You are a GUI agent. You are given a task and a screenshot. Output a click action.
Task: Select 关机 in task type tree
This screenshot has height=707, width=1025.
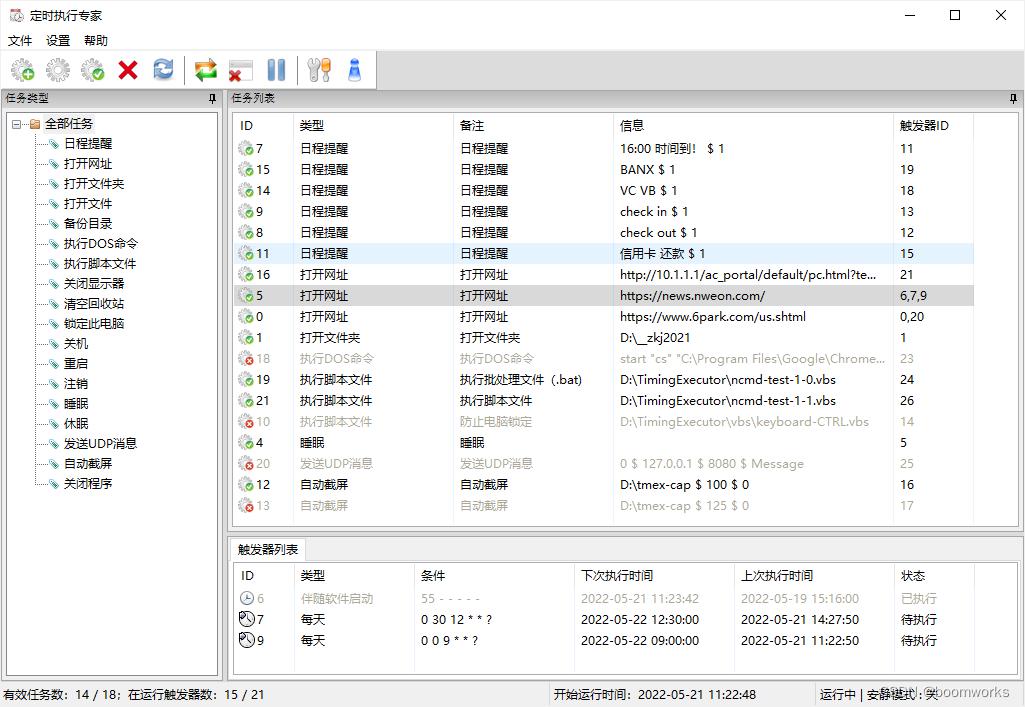click(76, 344)
